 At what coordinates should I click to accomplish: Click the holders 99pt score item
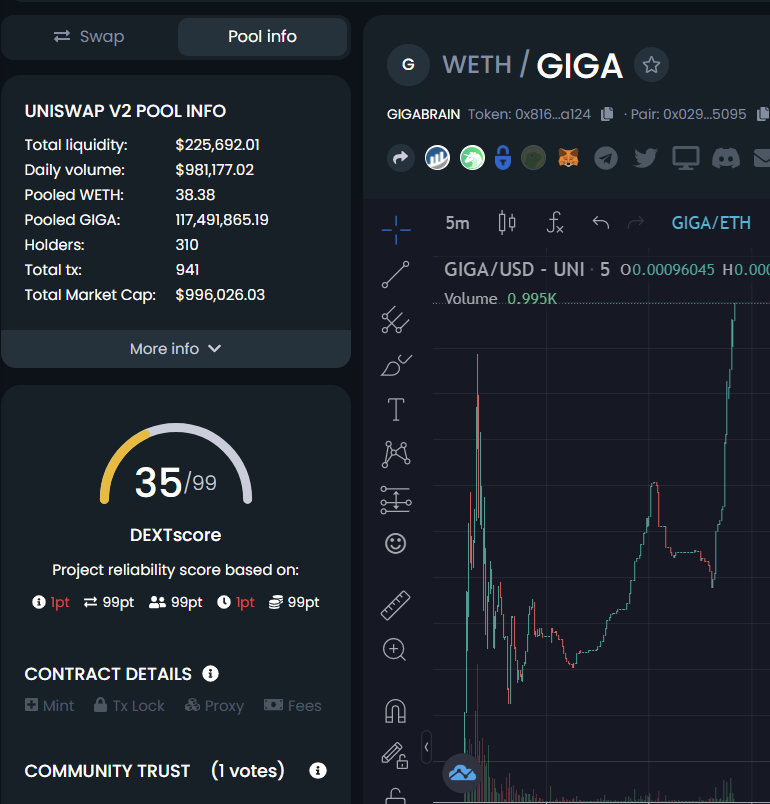pos(176,602)
